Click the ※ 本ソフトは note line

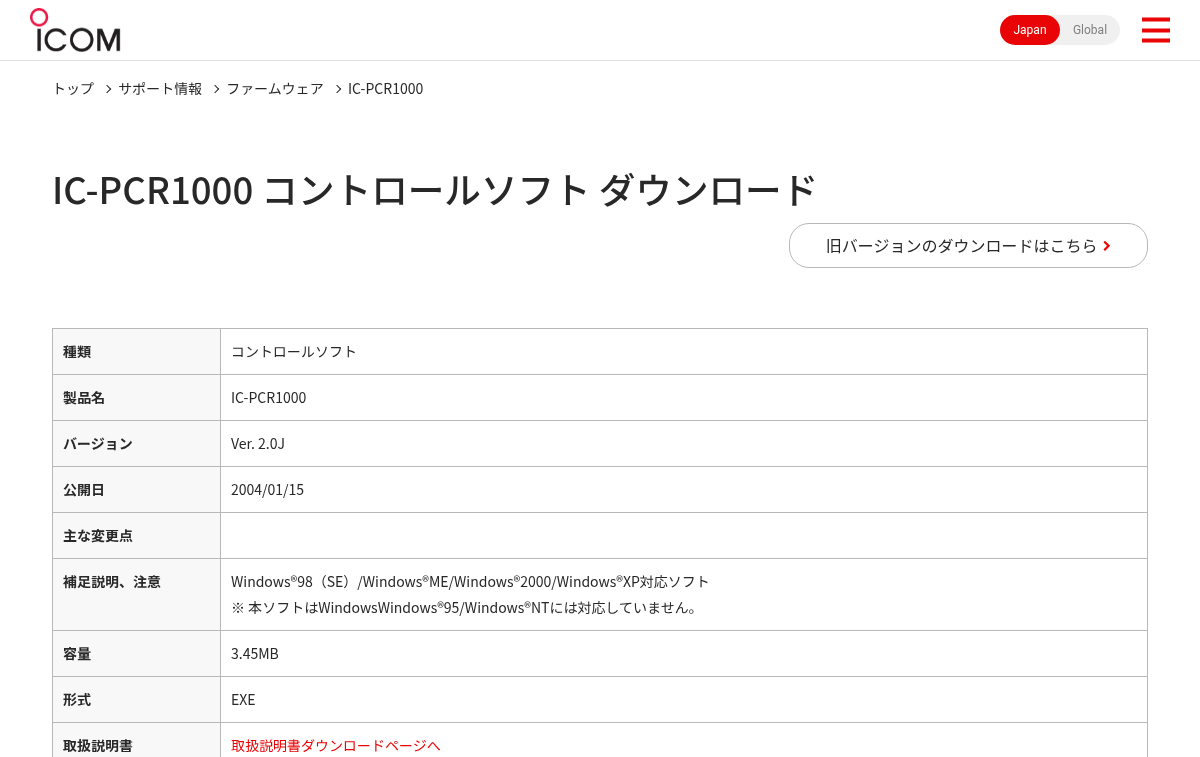465,607
